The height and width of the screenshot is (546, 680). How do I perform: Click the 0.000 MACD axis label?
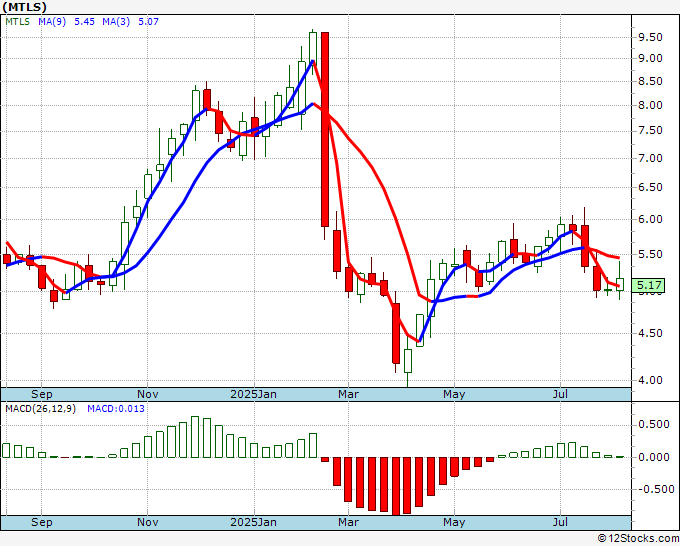pos(654,457)
